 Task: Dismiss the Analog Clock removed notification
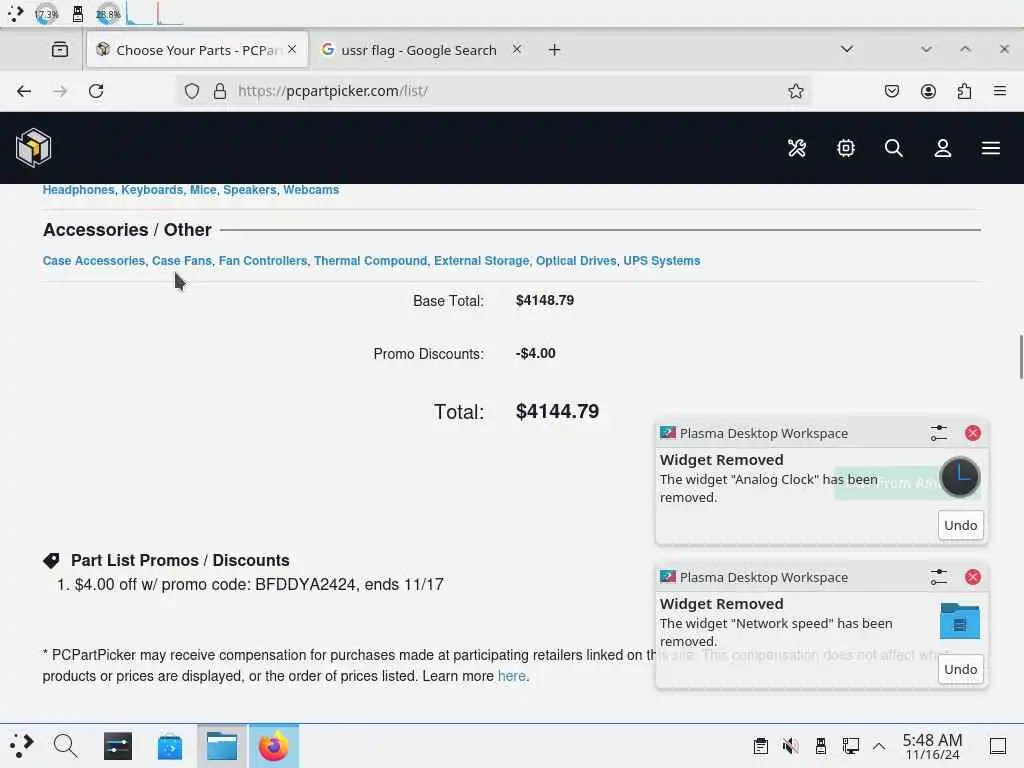[972, 433]
